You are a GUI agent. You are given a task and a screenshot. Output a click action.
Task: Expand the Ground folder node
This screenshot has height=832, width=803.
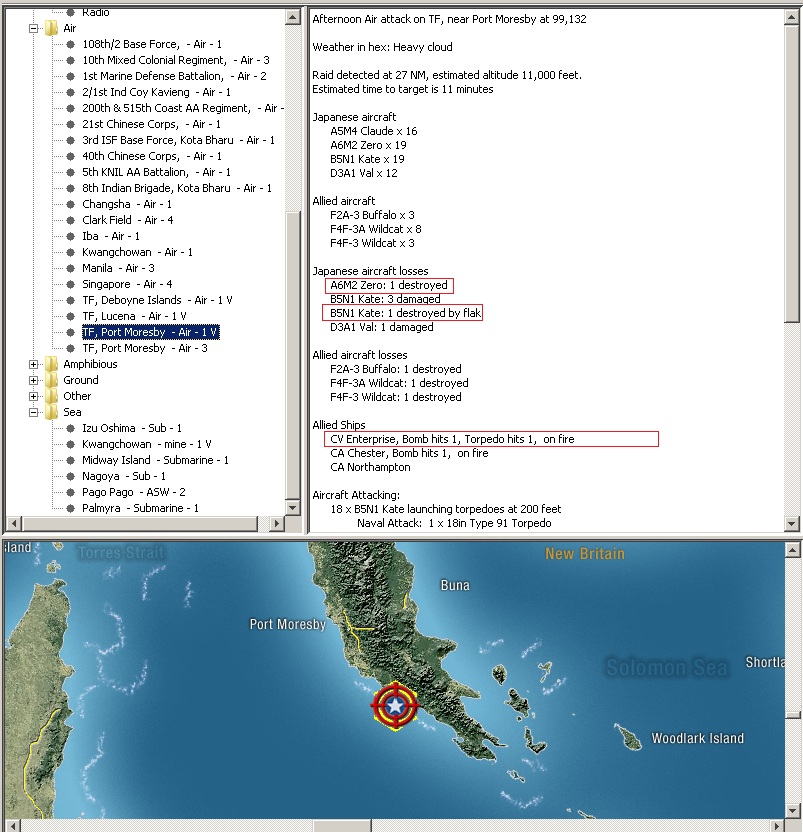tap(33, 380)
